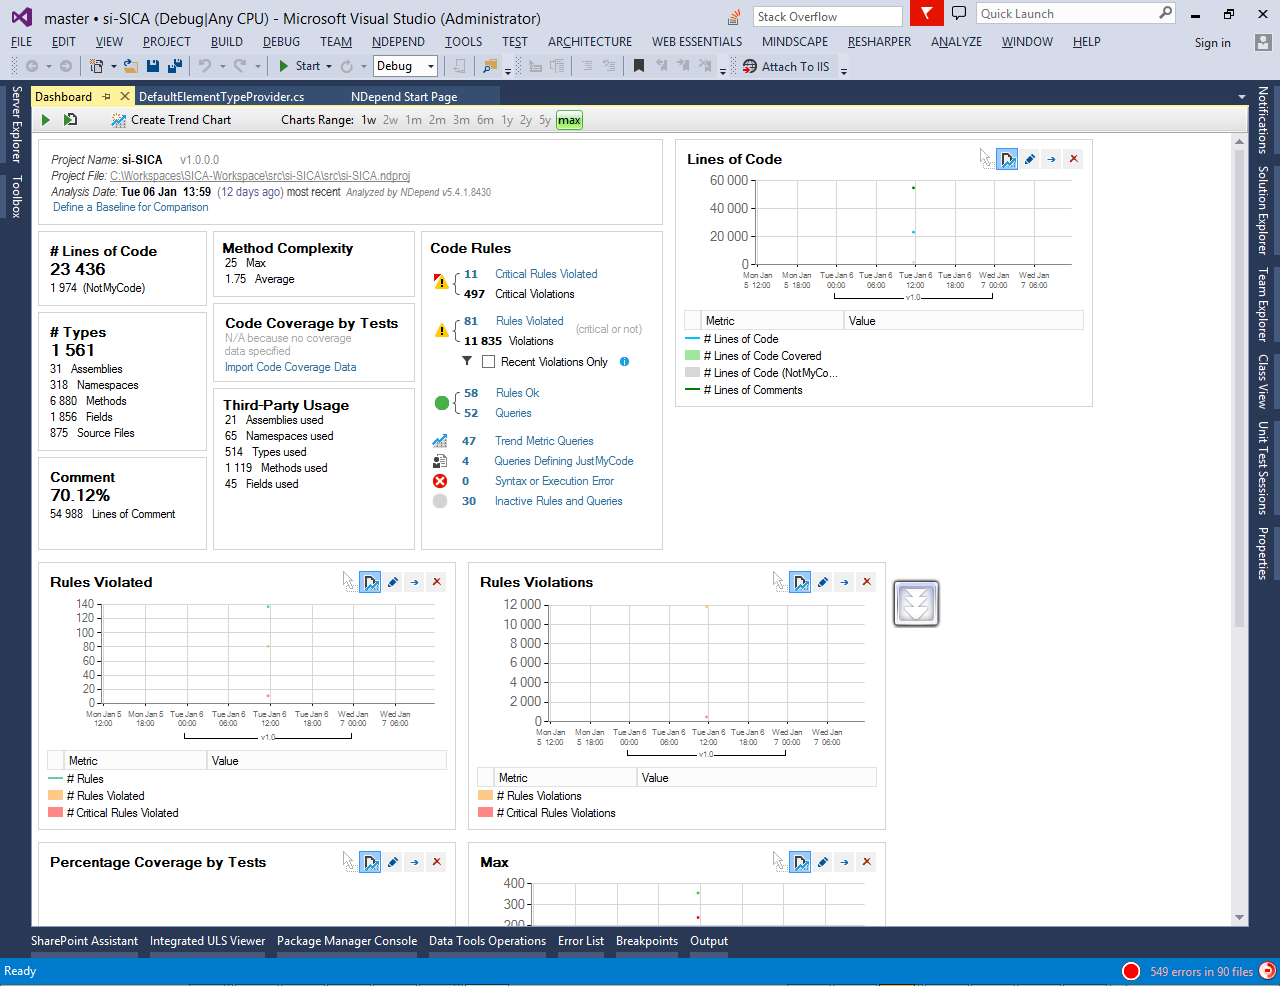Remove the Lines of Code chart
The width and height of the screenshot is (1280, 986).
point(1074,159)
